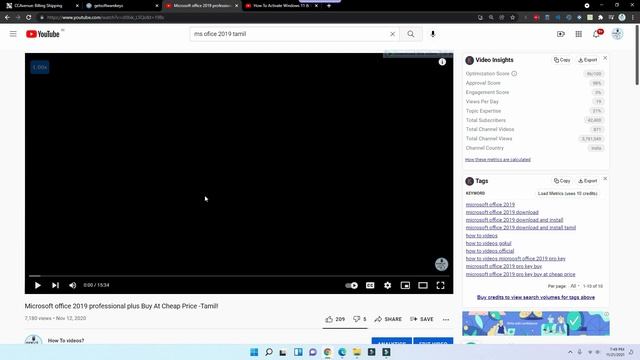640x360 pixels.
Task: Click the channel watermark in the player
Action: 441,264
